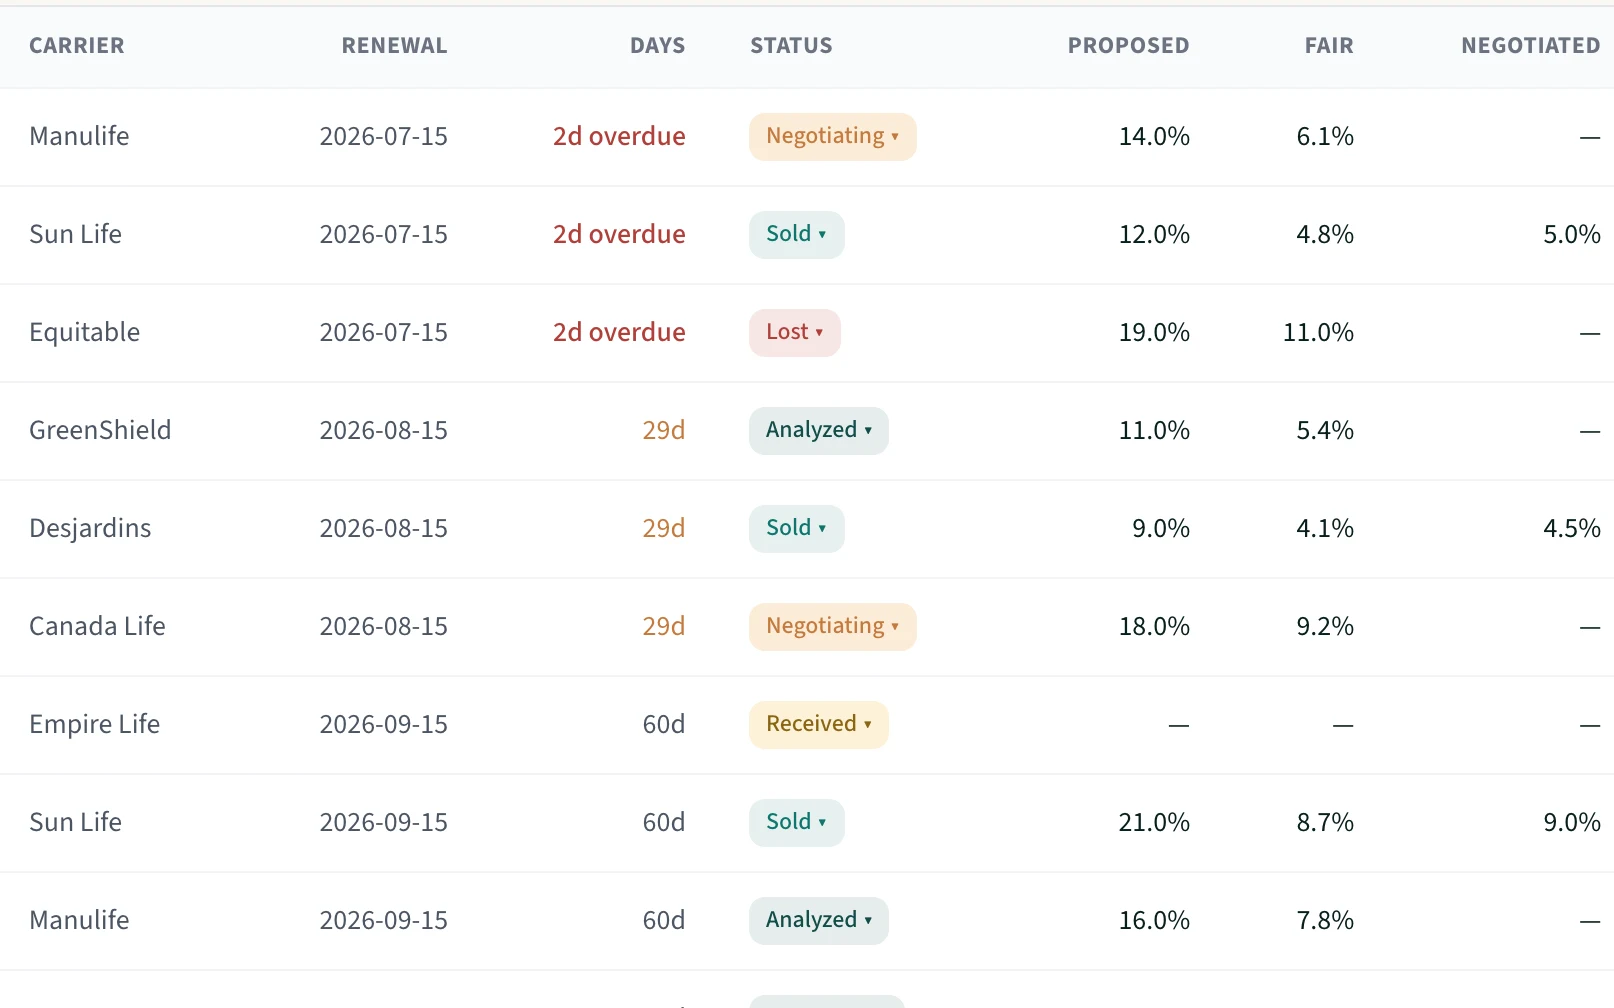Viewport: 1614px width, 1008px height.
Task: Open Sold status dropdown for Sun Life 2026-07-15
Action: (x=796, y=235)
